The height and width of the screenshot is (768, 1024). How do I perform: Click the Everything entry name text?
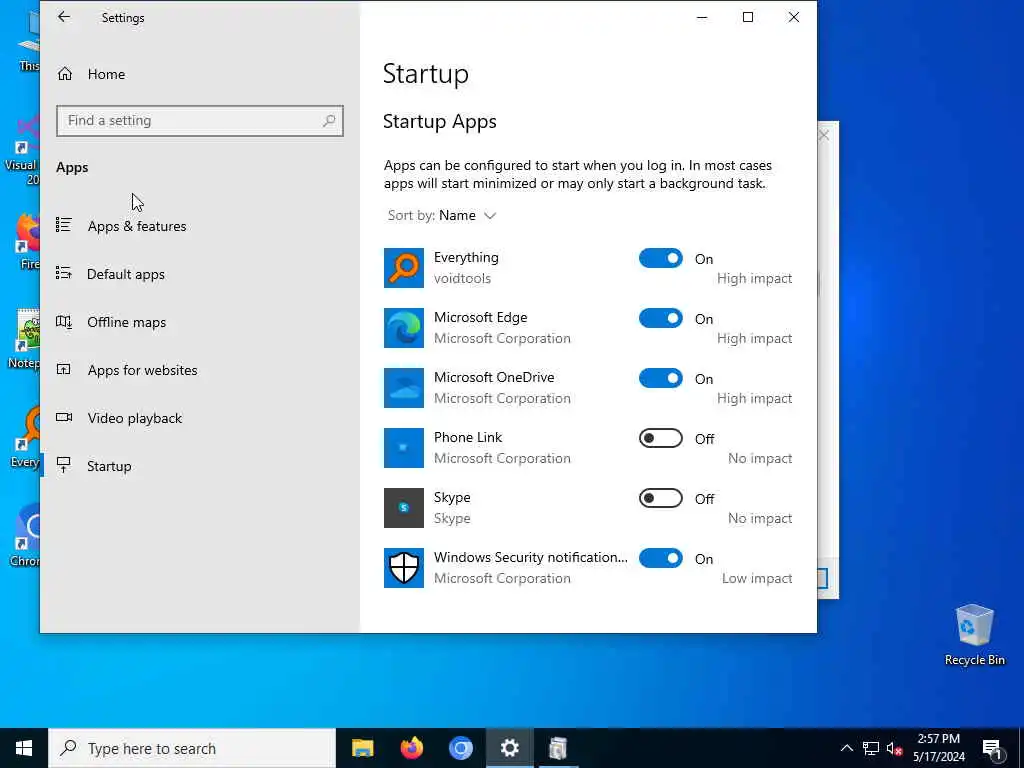tap(466, 257)
